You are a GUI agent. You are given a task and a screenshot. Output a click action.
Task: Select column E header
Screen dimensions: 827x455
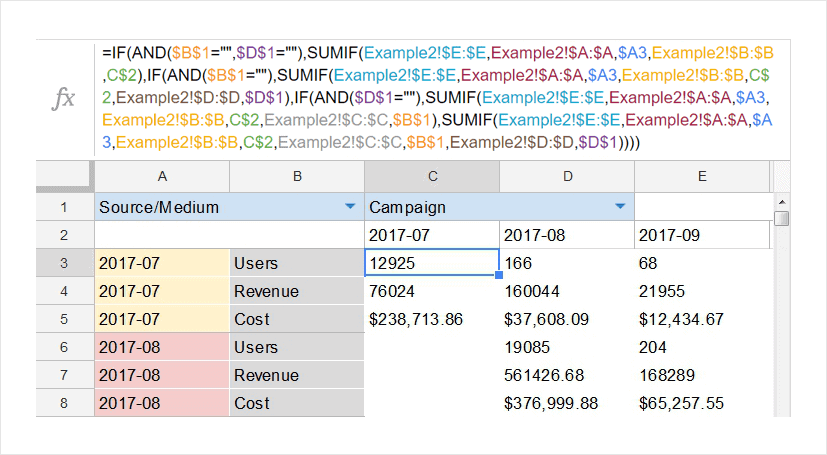[702, 176]
